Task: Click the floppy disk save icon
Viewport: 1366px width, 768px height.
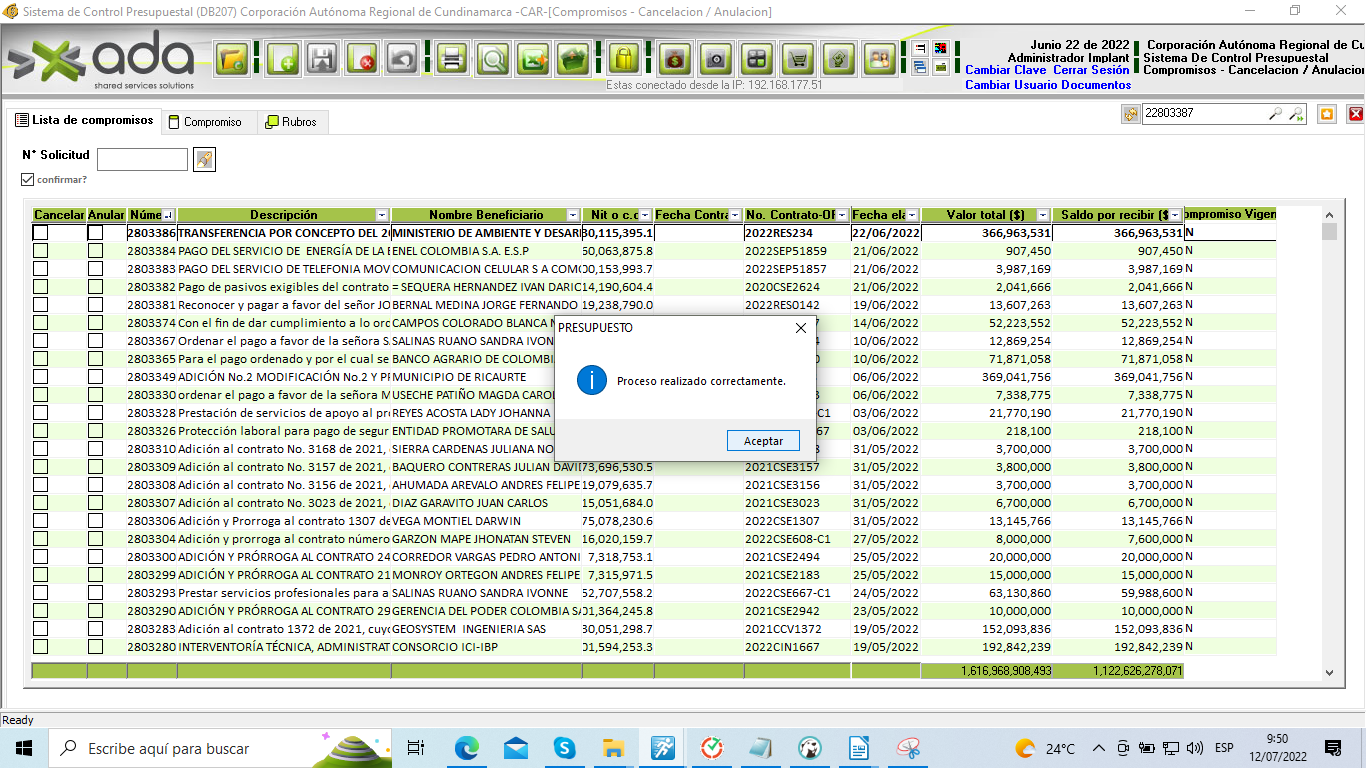Action: pos(322,59)
